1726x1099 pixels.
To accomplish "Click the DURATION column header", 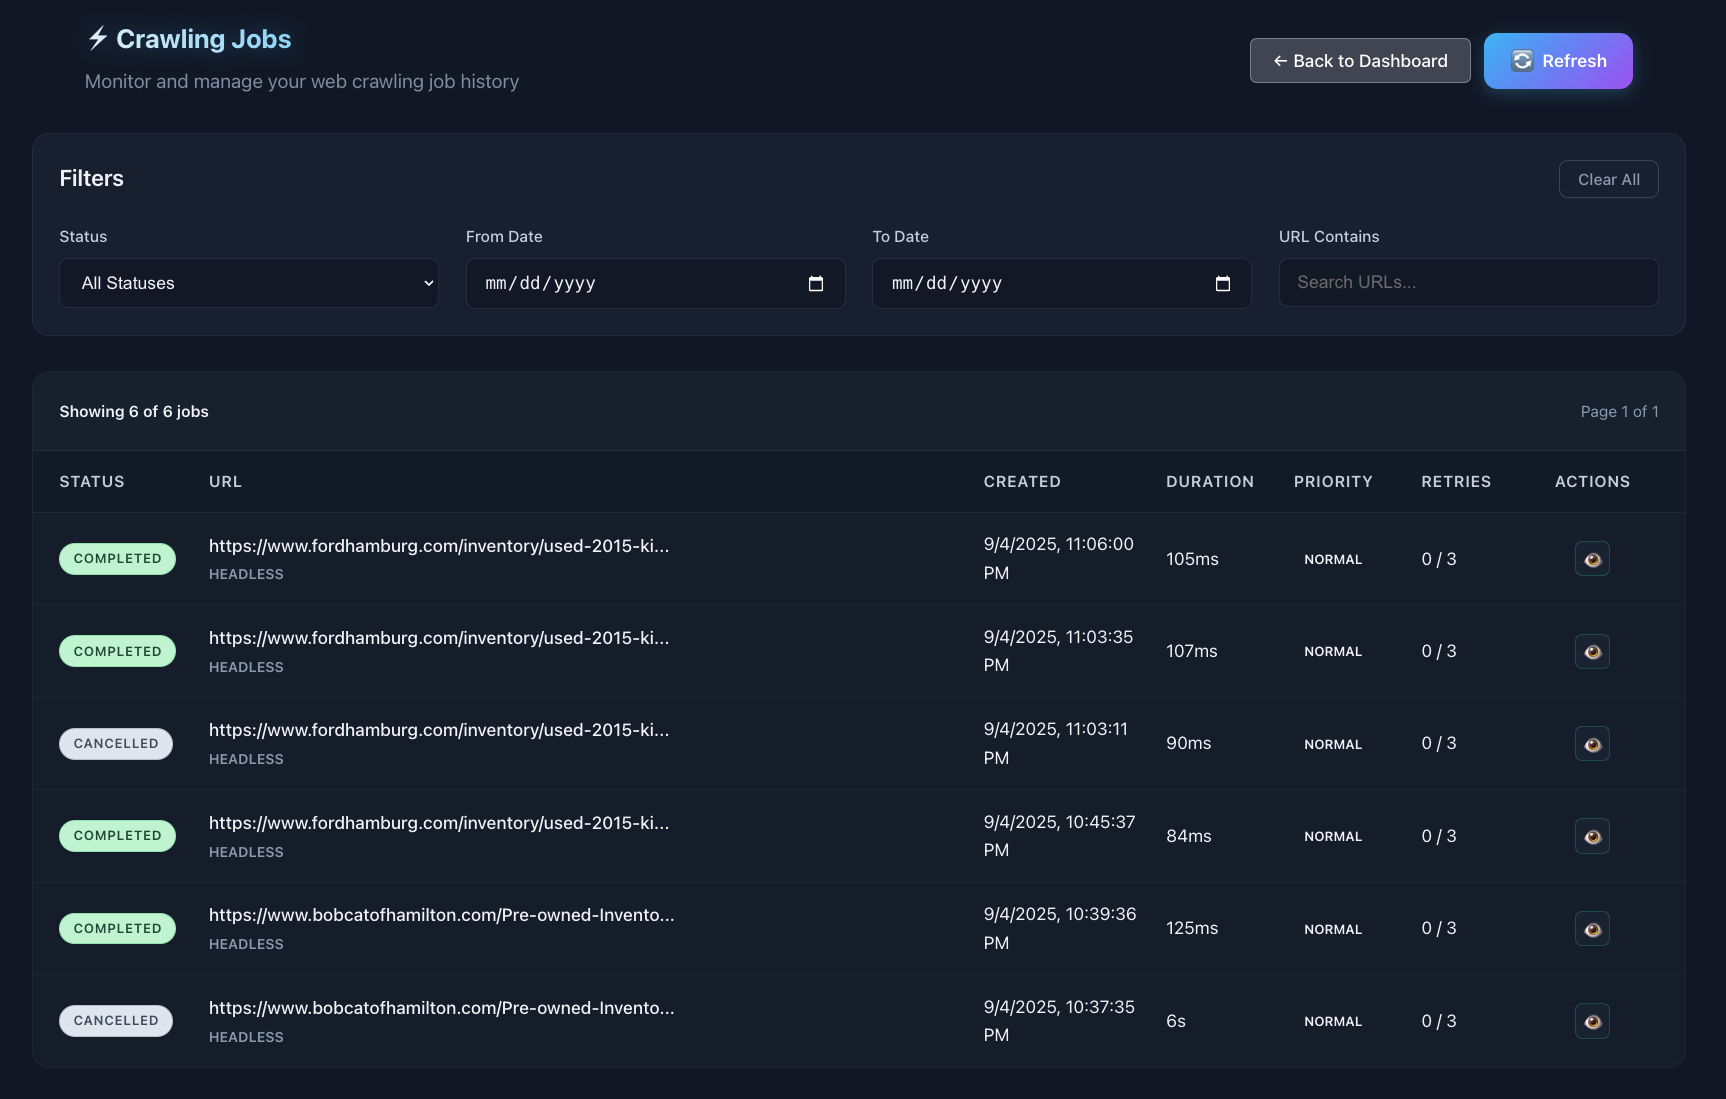I will tap(1210, 481).
